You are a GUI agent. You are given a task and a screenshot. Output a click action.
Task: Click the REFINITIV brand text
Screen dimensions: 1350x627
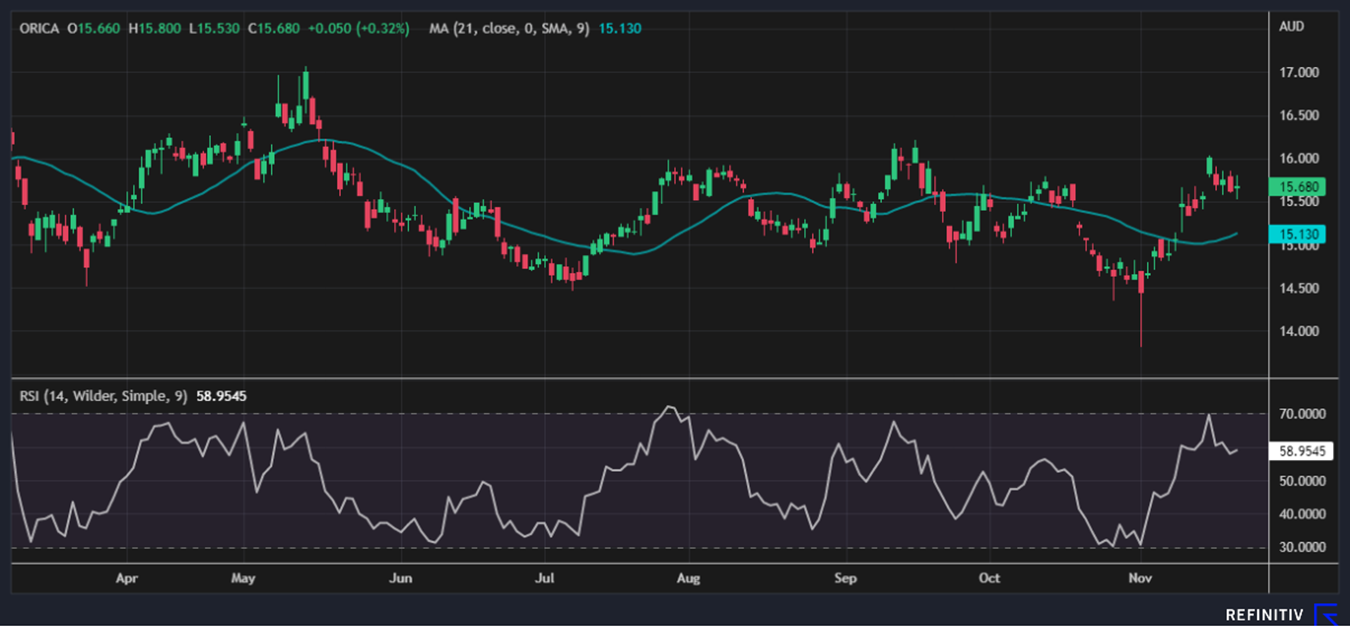(x=1266, y=615)
